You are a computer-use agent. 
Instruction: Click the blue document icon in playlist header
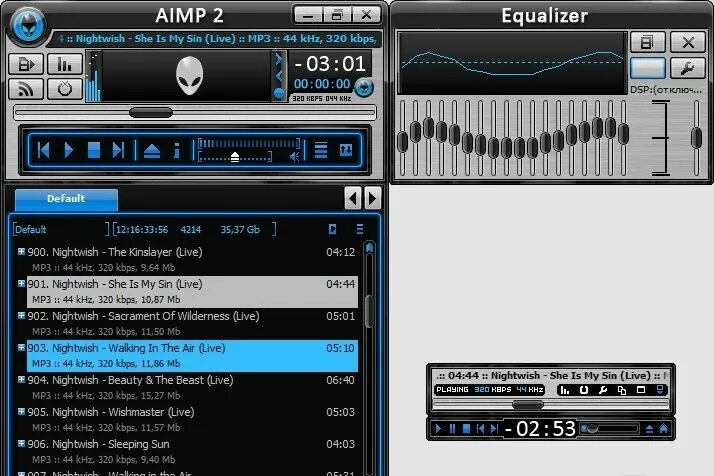tap(332, 229)
